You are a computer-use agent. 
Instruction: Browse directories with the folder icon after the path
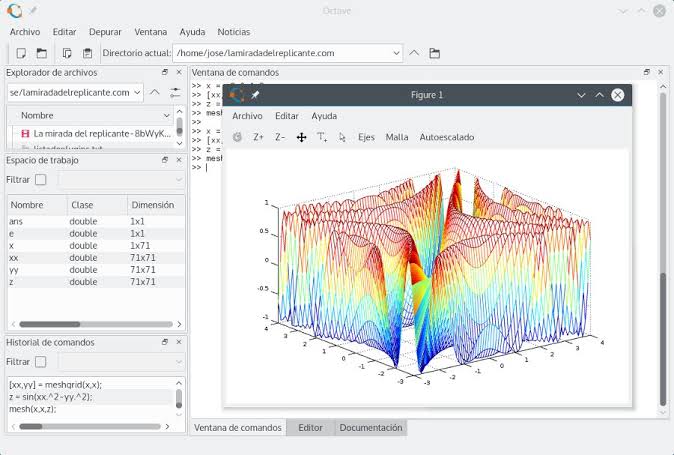435,53
